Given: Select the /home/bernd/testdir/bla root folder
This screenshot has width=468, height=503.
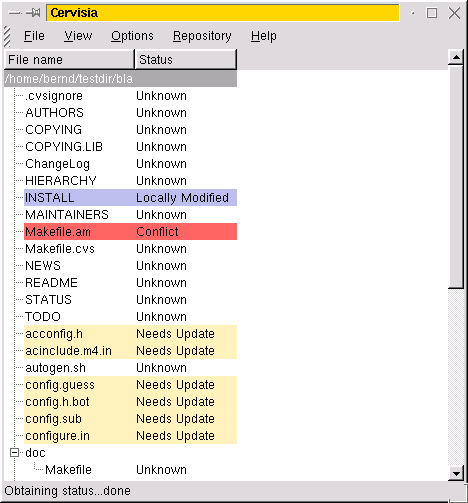Looking at the screenshot, I should tap(120, 79).
